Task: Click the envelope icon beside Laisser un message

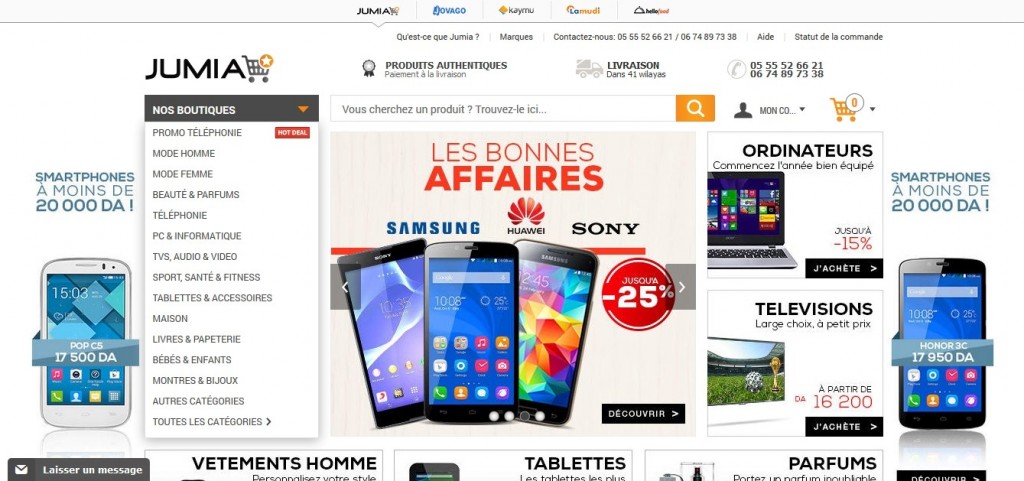Action: click(22, 469)
